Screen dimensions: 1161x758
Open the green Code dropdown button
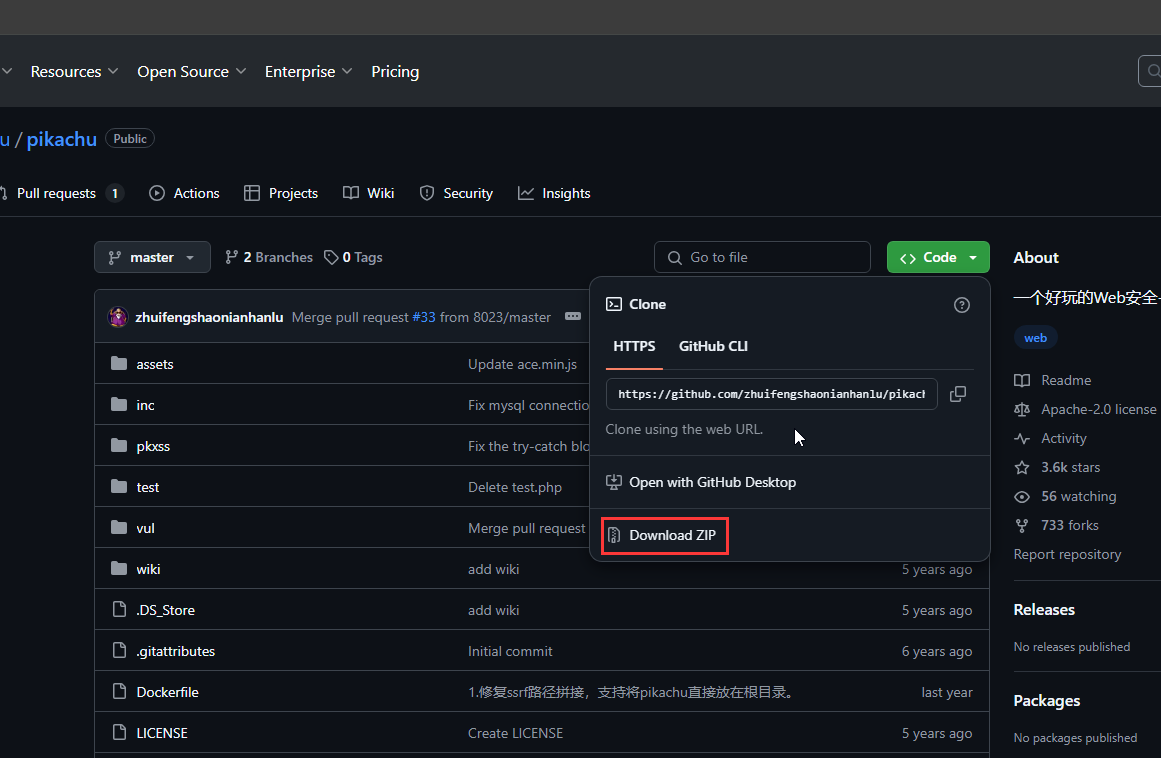[938, 257]
